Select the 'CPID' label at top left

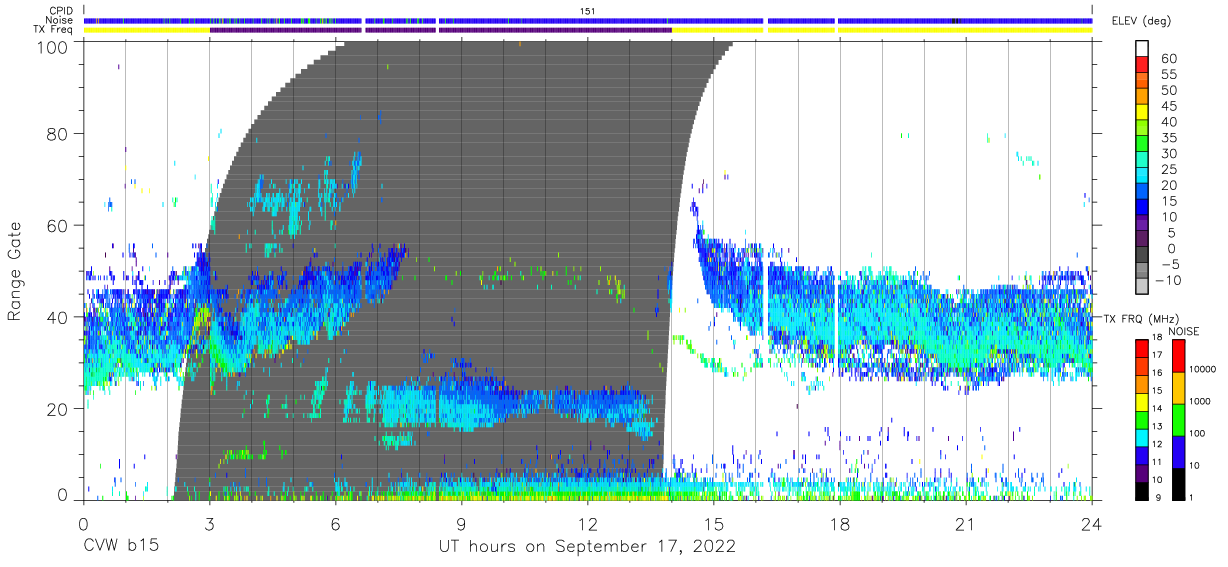pos(59,10)
